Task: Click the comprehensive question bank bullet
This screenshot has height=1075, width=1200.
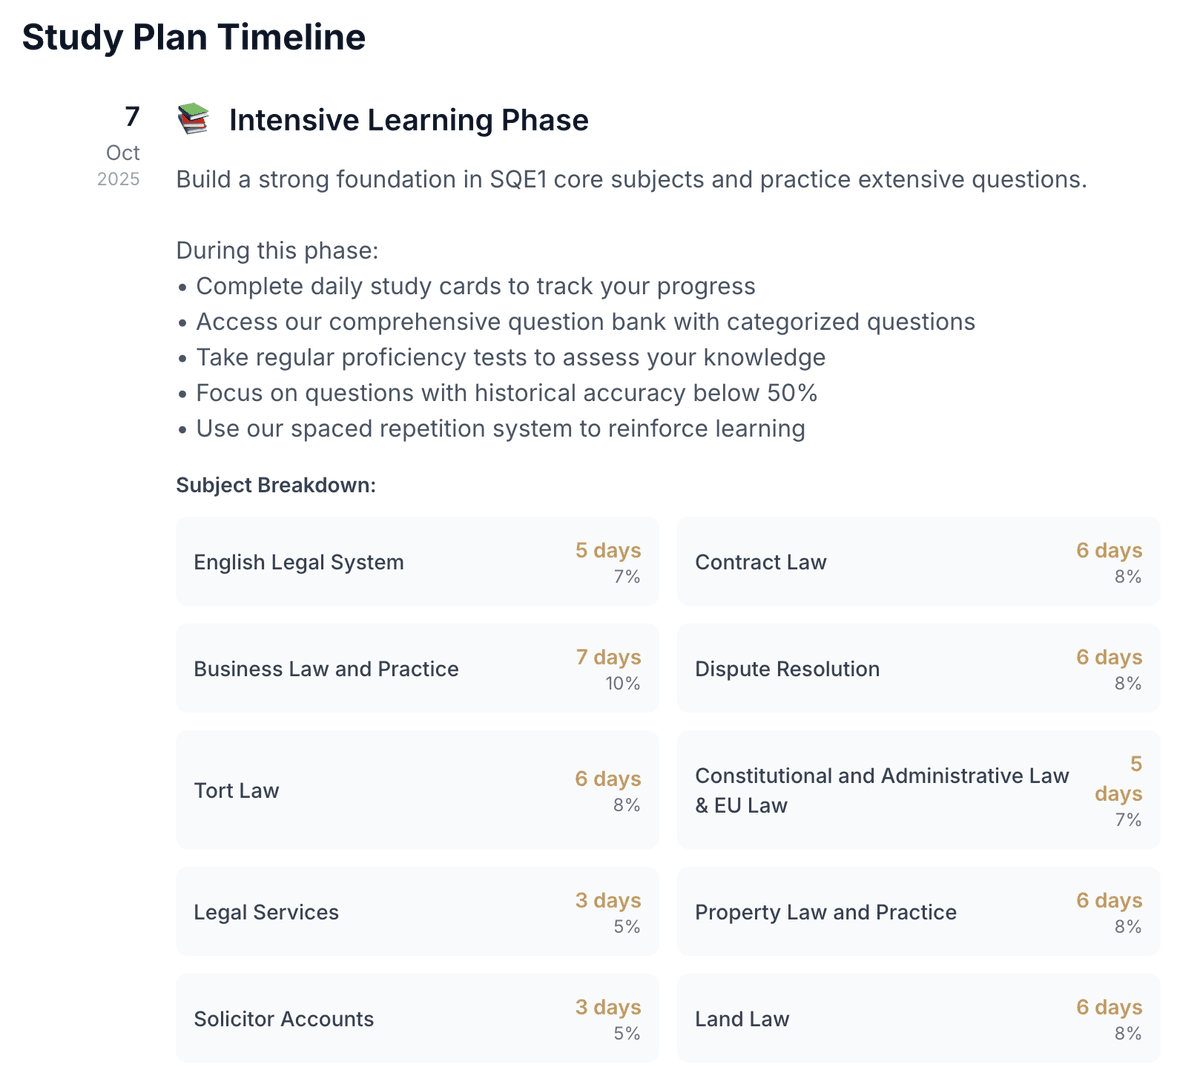Action: (x=585, y=322)
